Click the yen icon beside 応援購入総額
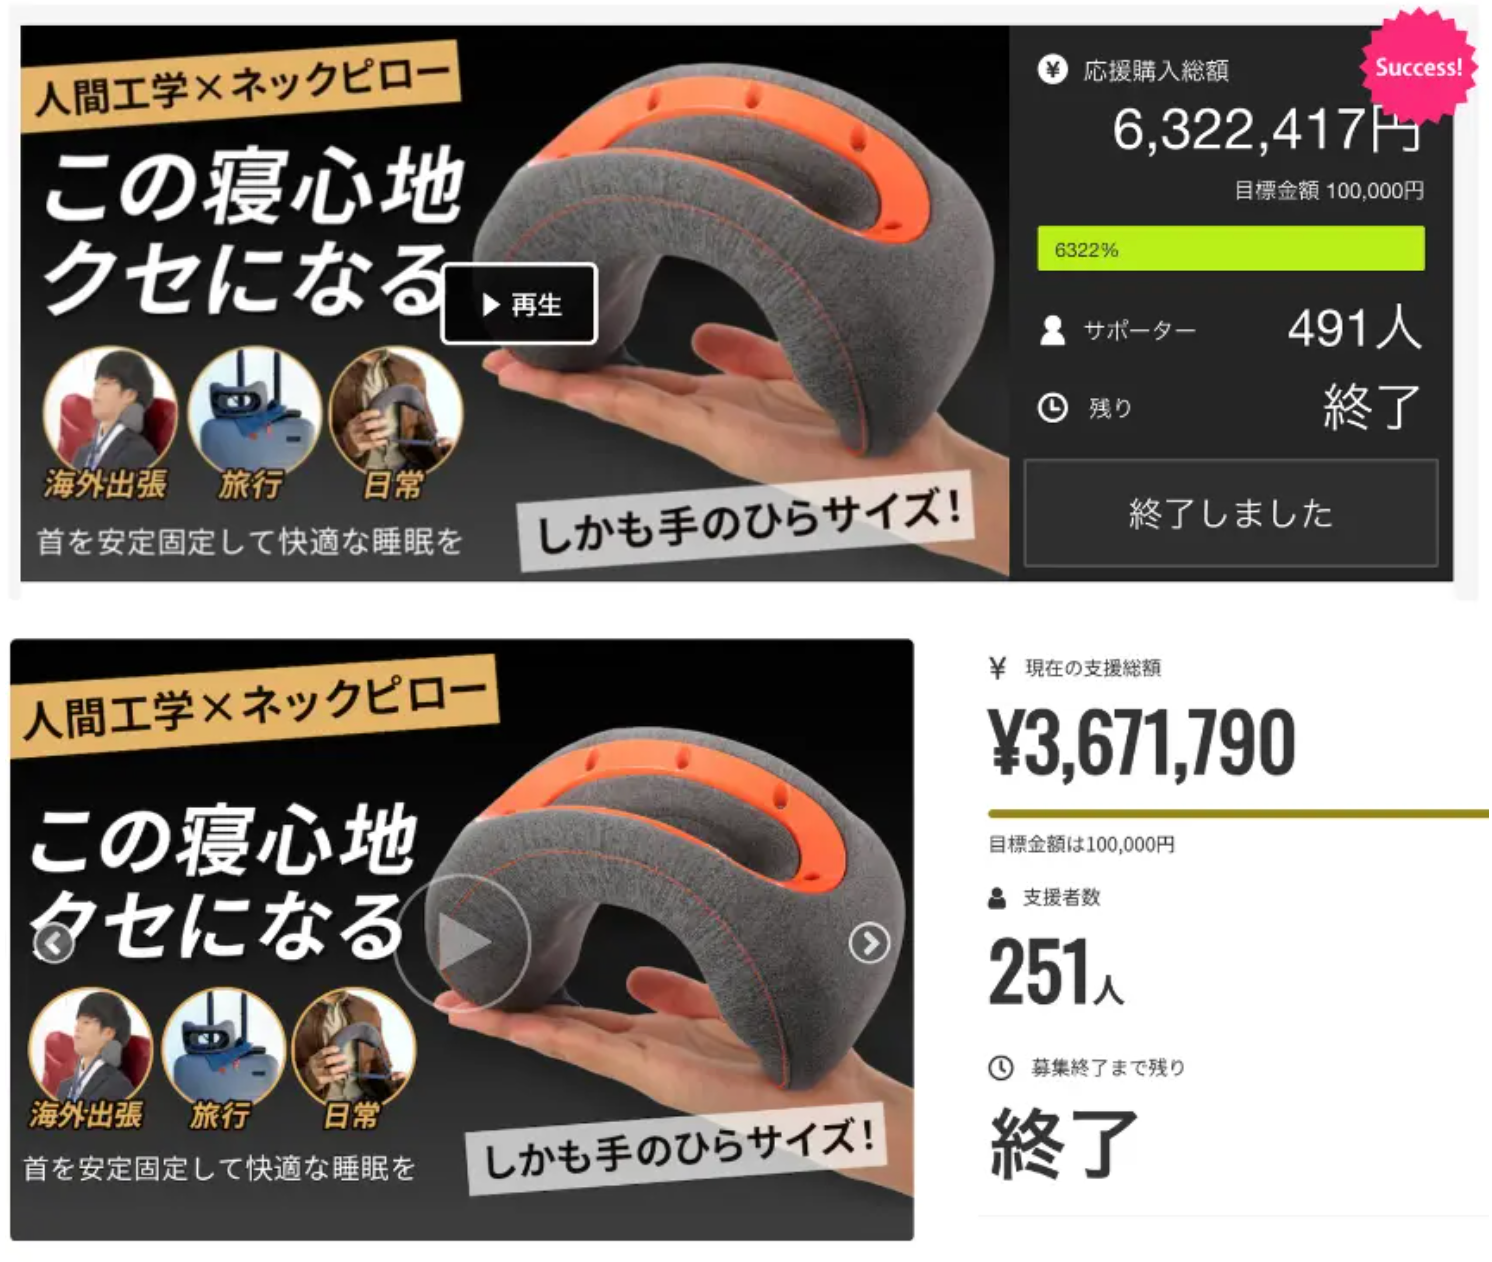Viewport: 1492px width, 1262px height. (x=1052, y=70)
